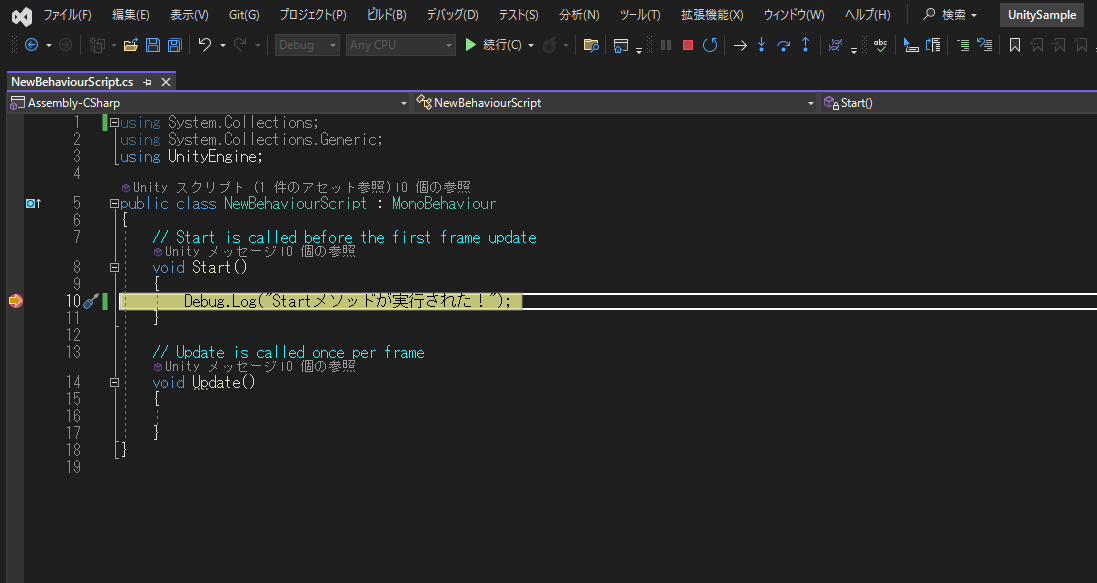Click the inheritance margin icon on line 5
The image size is (1097, 583).
(x=33, y=204)
